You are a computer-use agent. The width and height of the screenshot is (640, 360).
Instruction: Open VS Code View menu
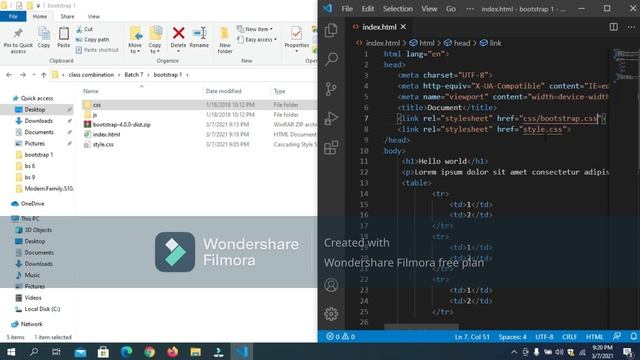tap(429, 9)
